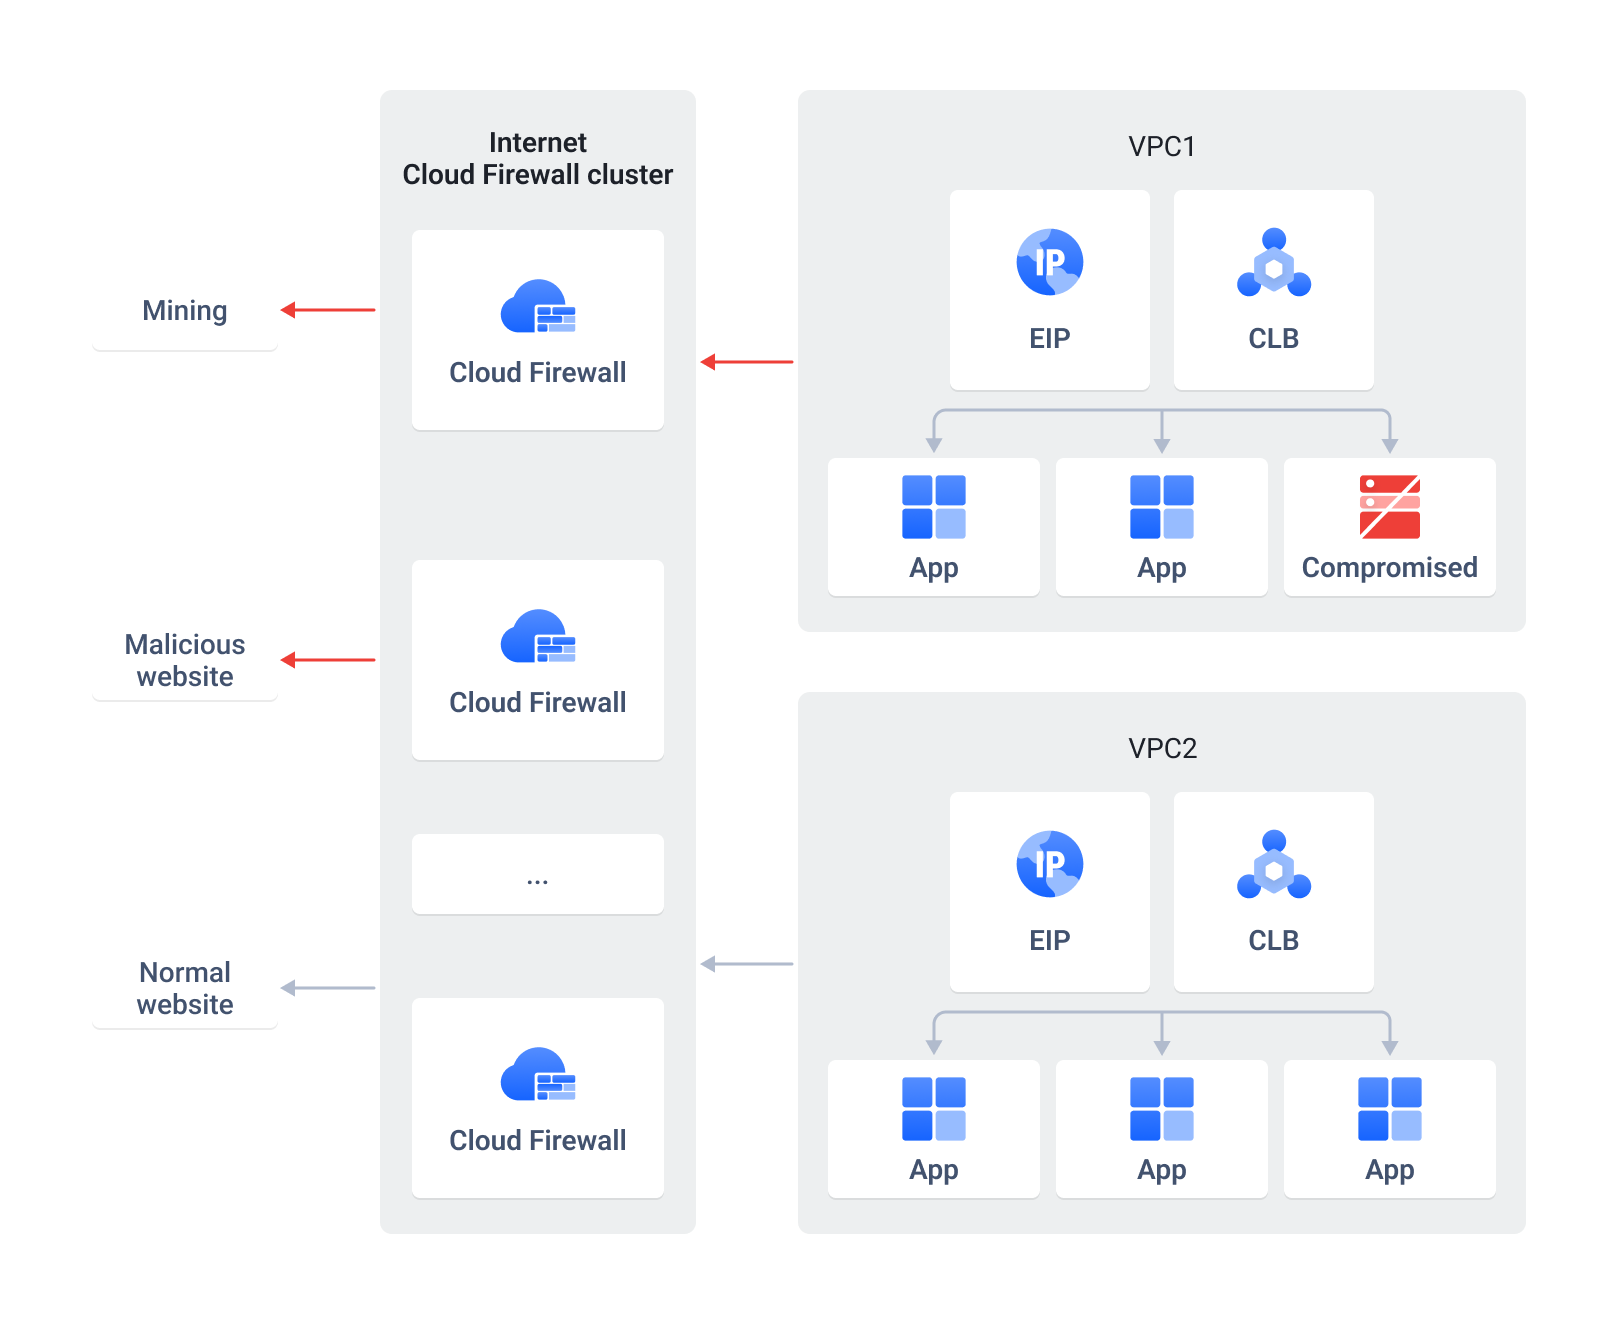Click the red arrow pointing to Mining
Image resolution: width=1620 pixels, height=1328 pixels.
[328, 310]
